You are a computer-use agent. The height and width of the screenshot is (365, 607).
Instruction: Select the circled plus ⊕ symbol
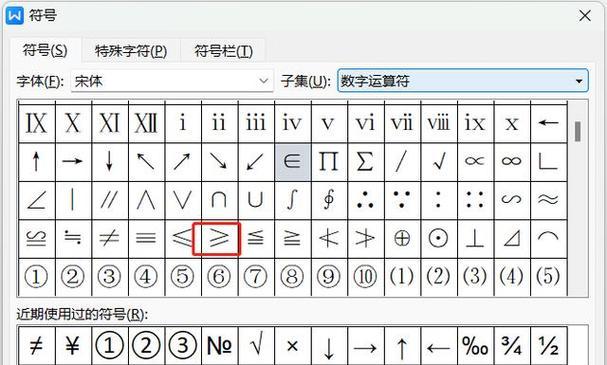pyautogui.click(x=402, y=238)
